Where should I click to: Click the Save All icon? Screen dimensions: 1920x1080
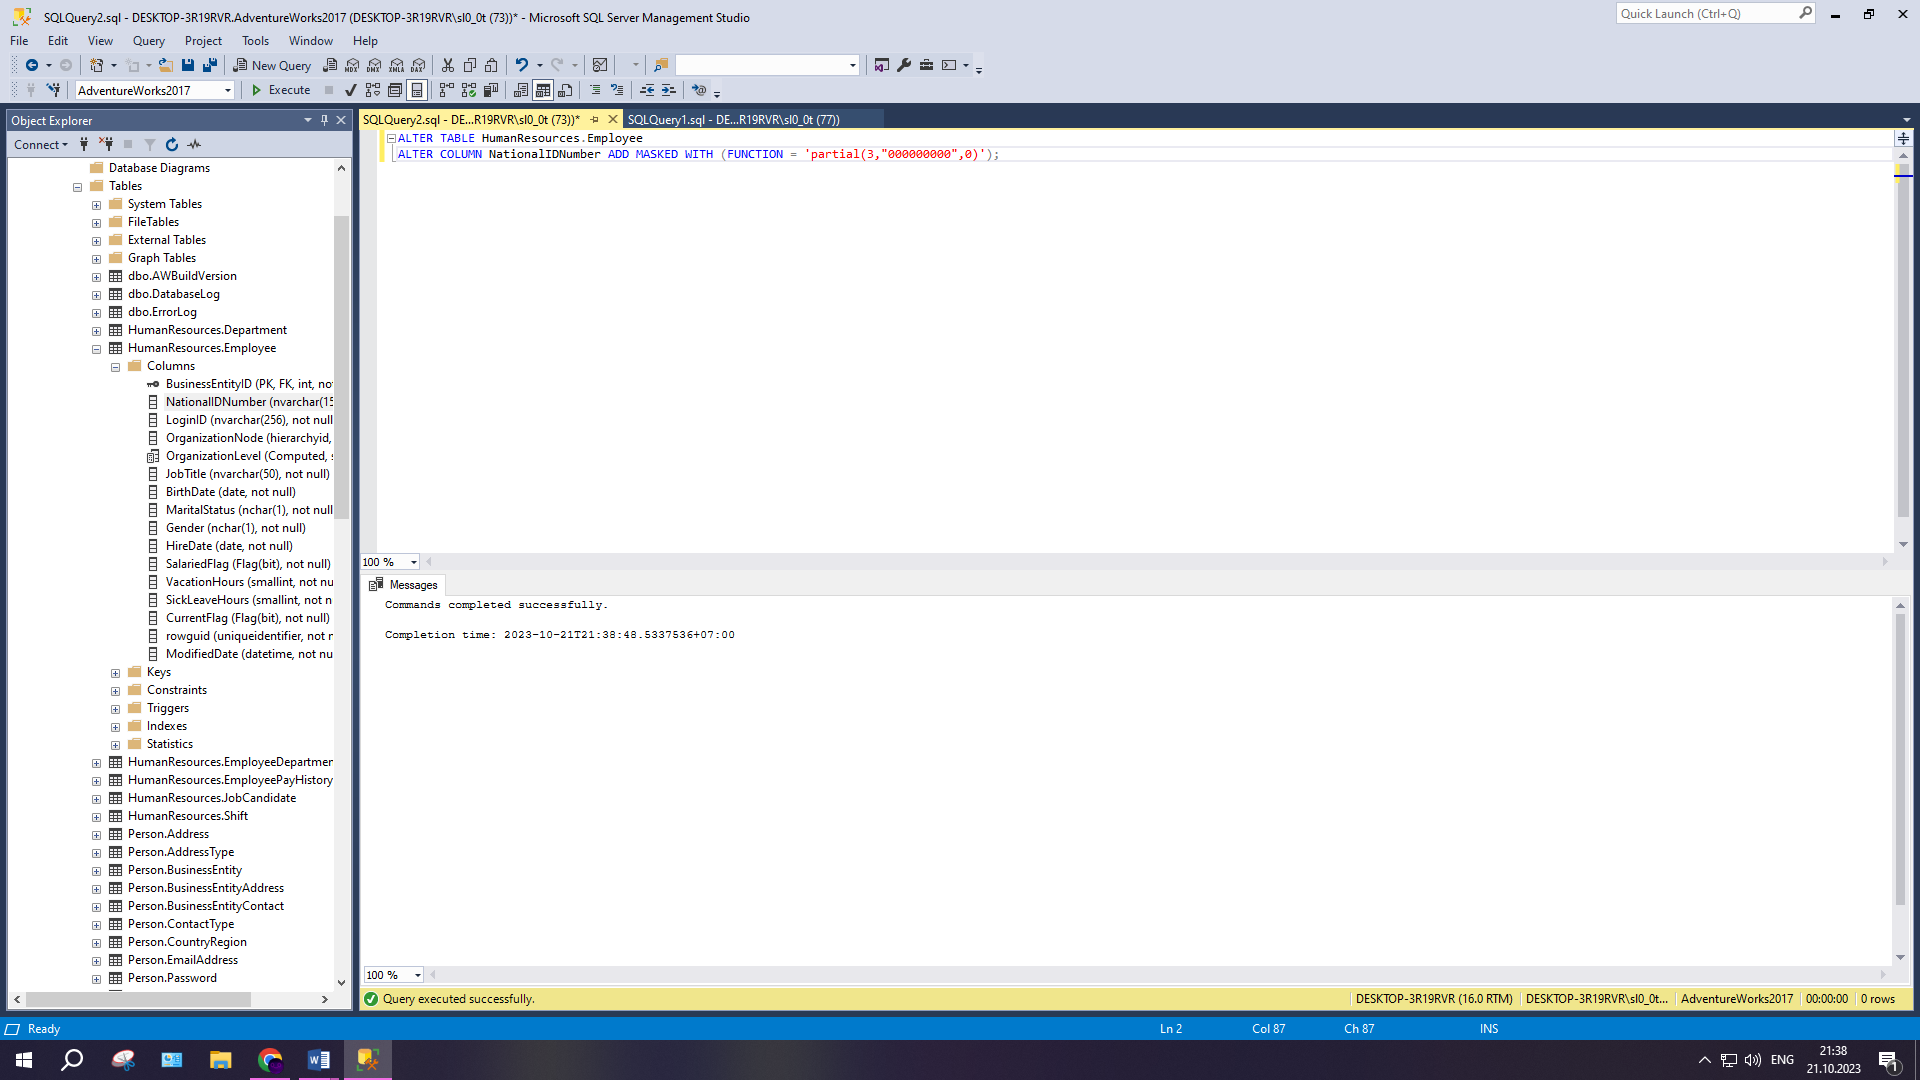pyautogui.click(x=210, y=65)
